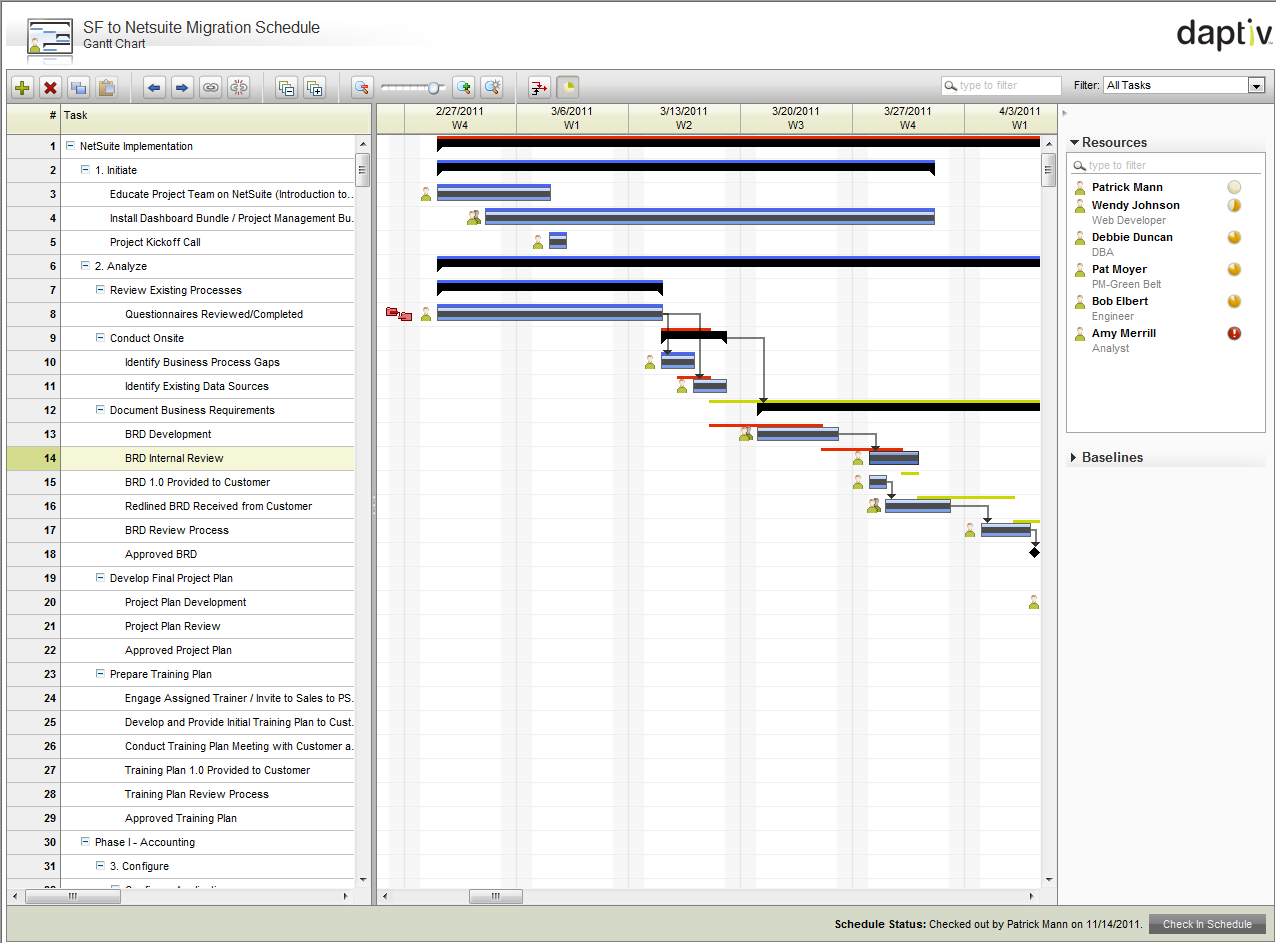Screen dimensions: 1276x943
Task: Collapse Document Business Requirements group
Action: (x=100, y=410)
